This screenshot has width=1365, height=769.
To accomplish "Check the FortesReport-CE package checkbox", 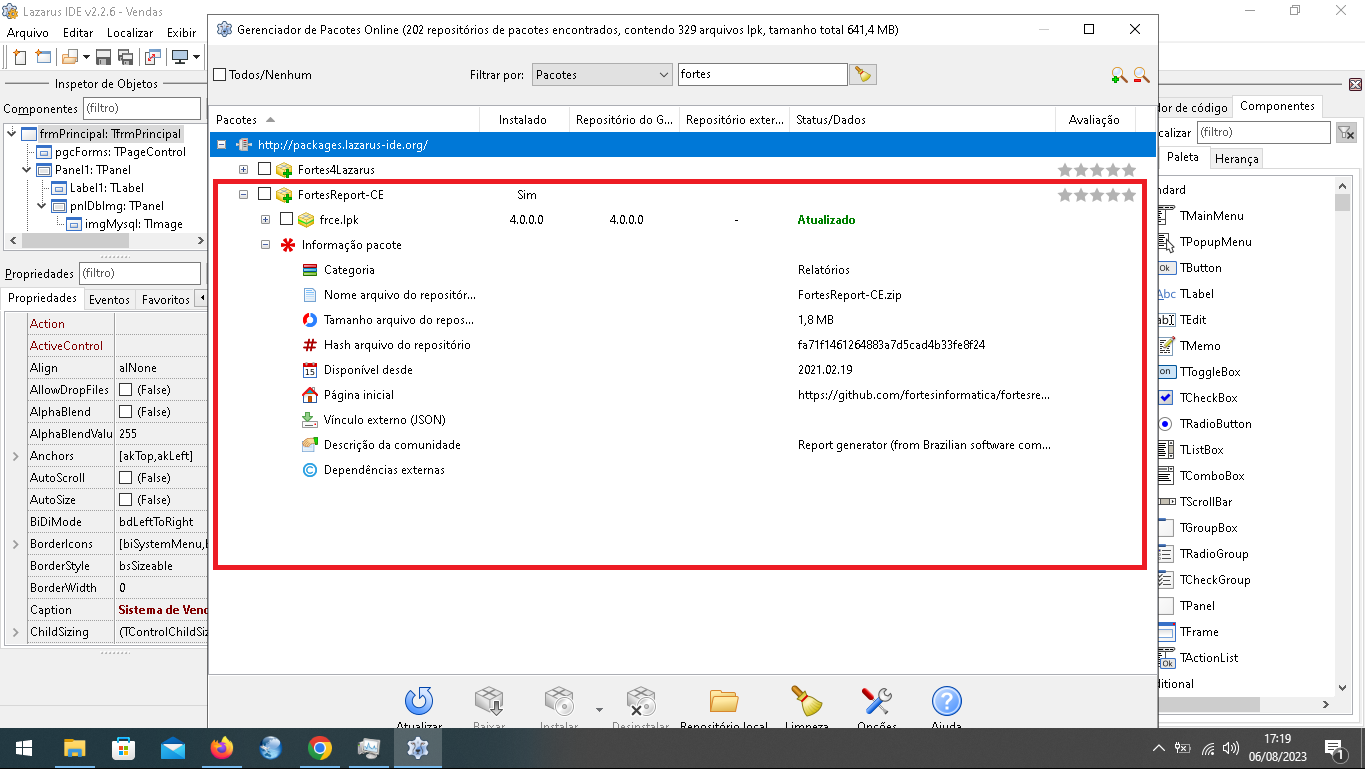I will tap(265, 194).
